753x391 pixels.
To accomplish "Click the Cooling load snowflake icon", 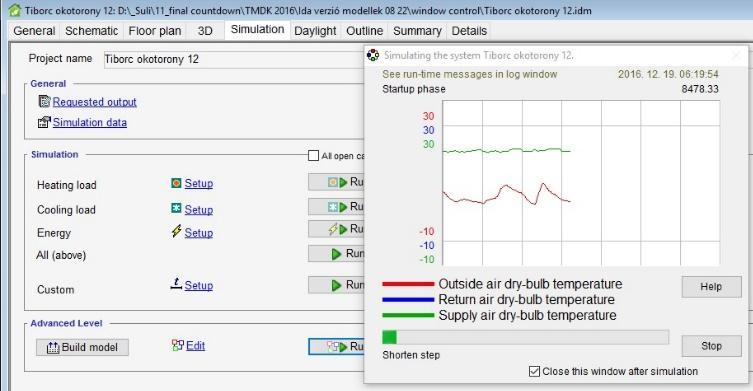I will tap(176, 208).
